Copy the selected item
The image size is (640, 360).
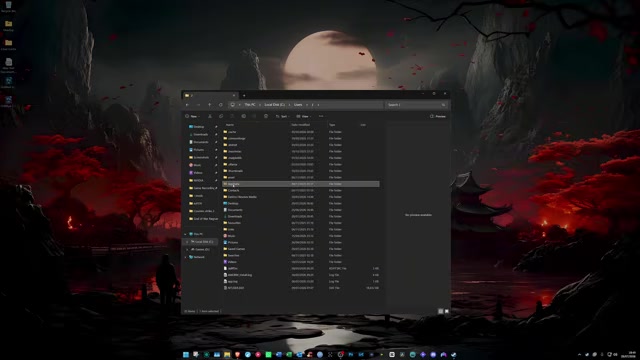point(221,116)
